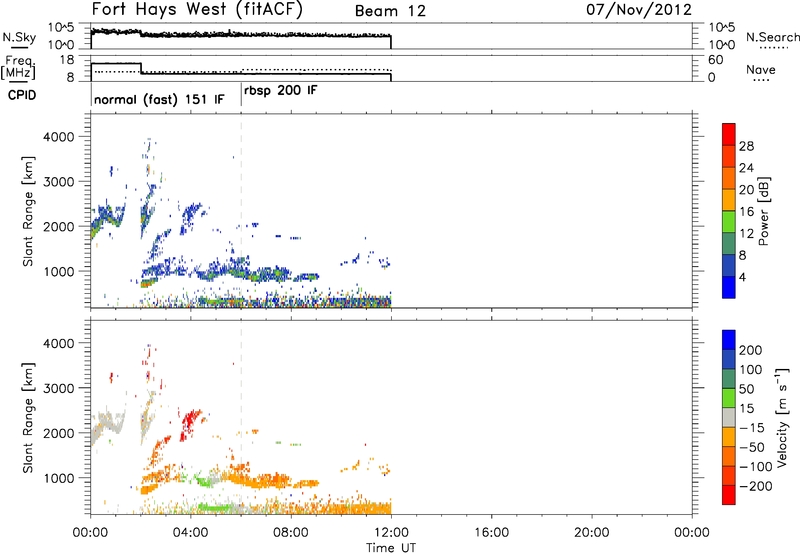This screenshot has height=554, width=800.
Task: Click the 'Freq. [MHz]' axis label
Action: pos(18,68)
